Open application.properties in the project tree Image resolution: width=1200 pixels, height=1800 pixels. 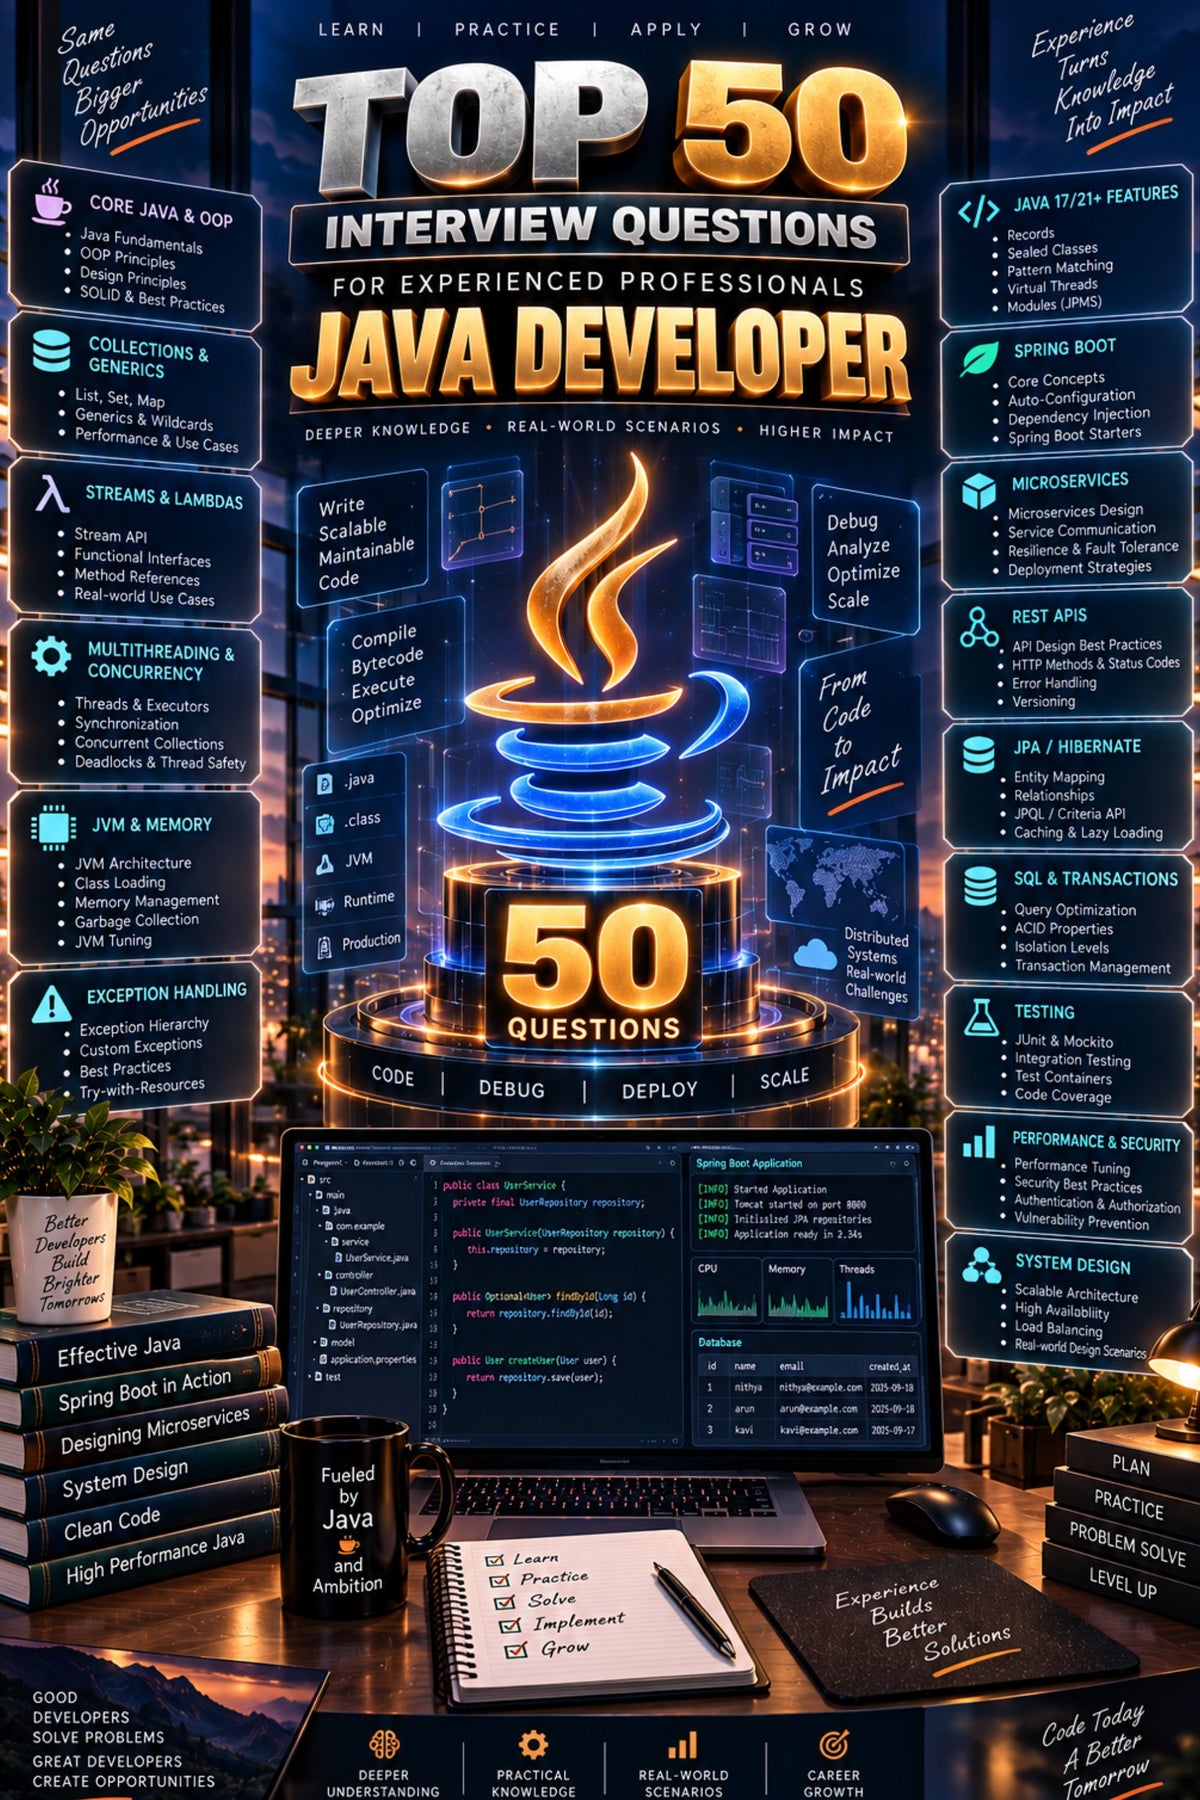tap(368, 1359)
